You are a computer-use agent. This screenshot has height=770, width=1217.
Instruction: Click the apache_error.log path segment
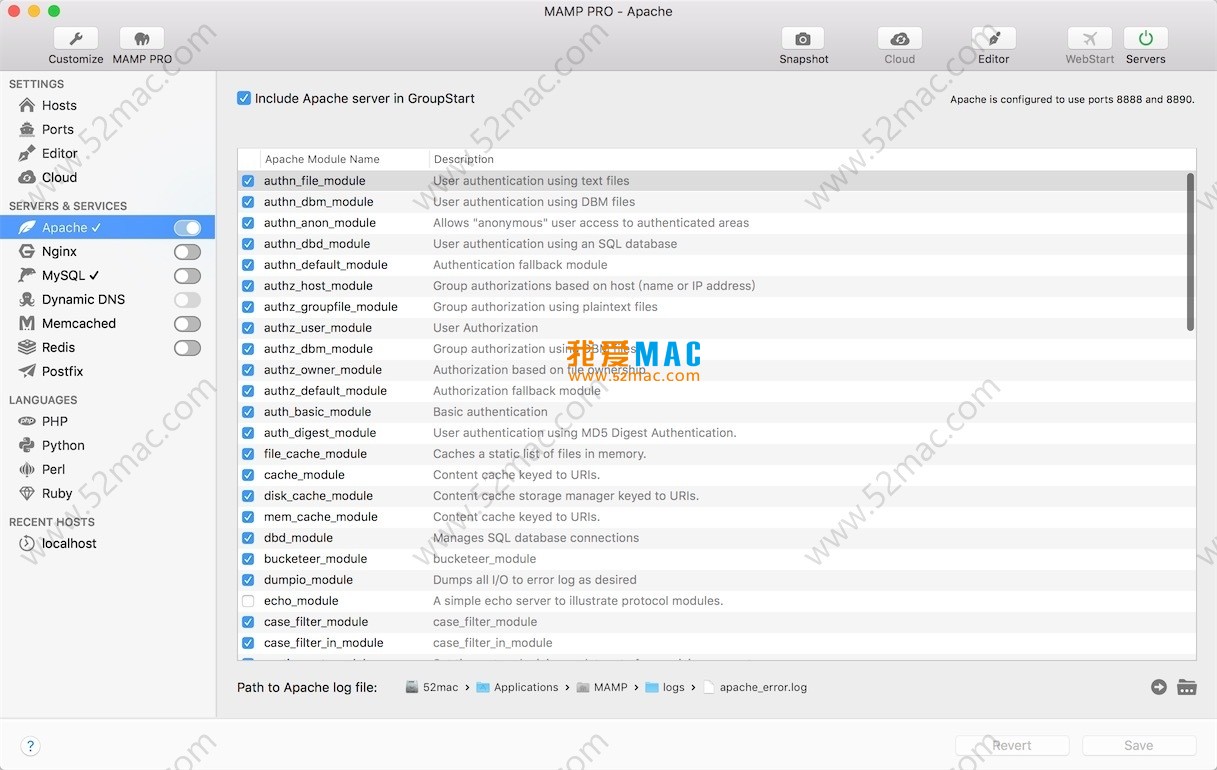click(x=755, y=687)
